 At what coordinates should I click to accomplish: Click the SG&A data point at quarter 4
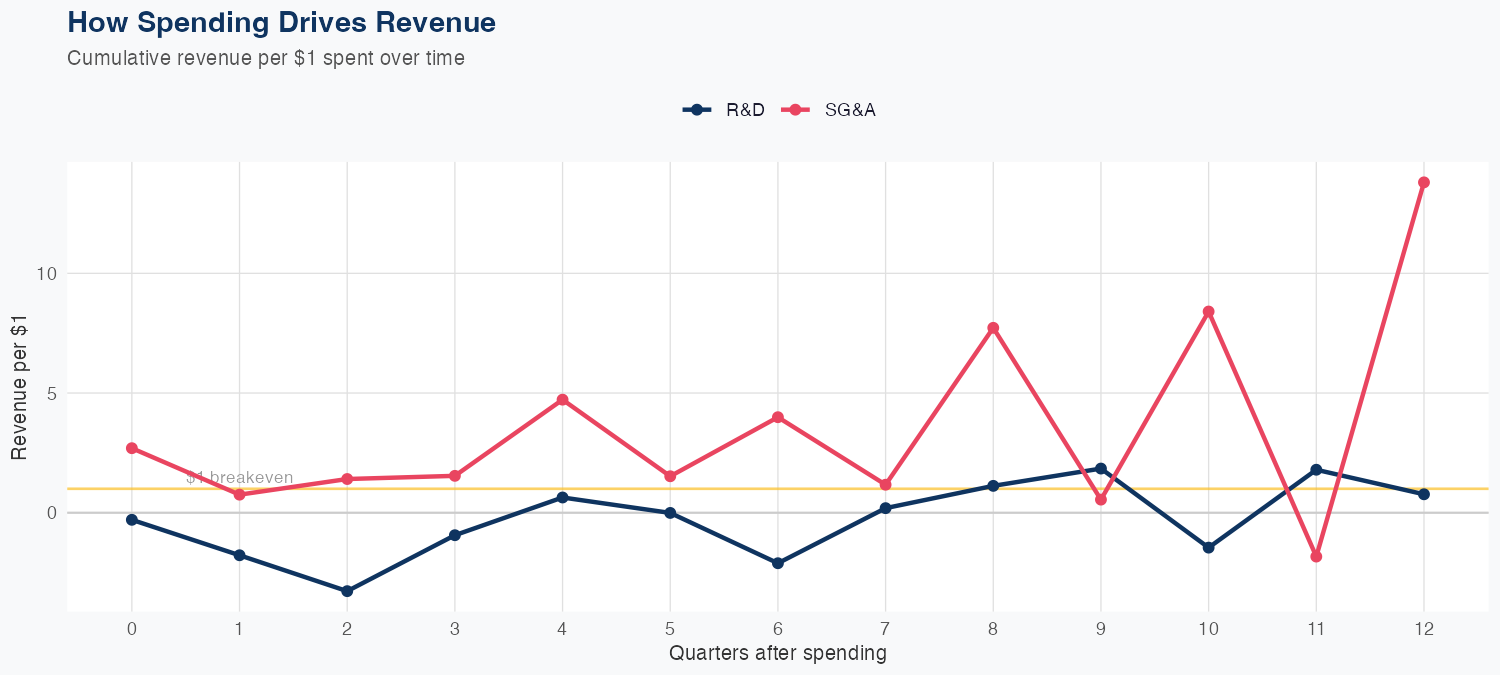click(562, 399)
